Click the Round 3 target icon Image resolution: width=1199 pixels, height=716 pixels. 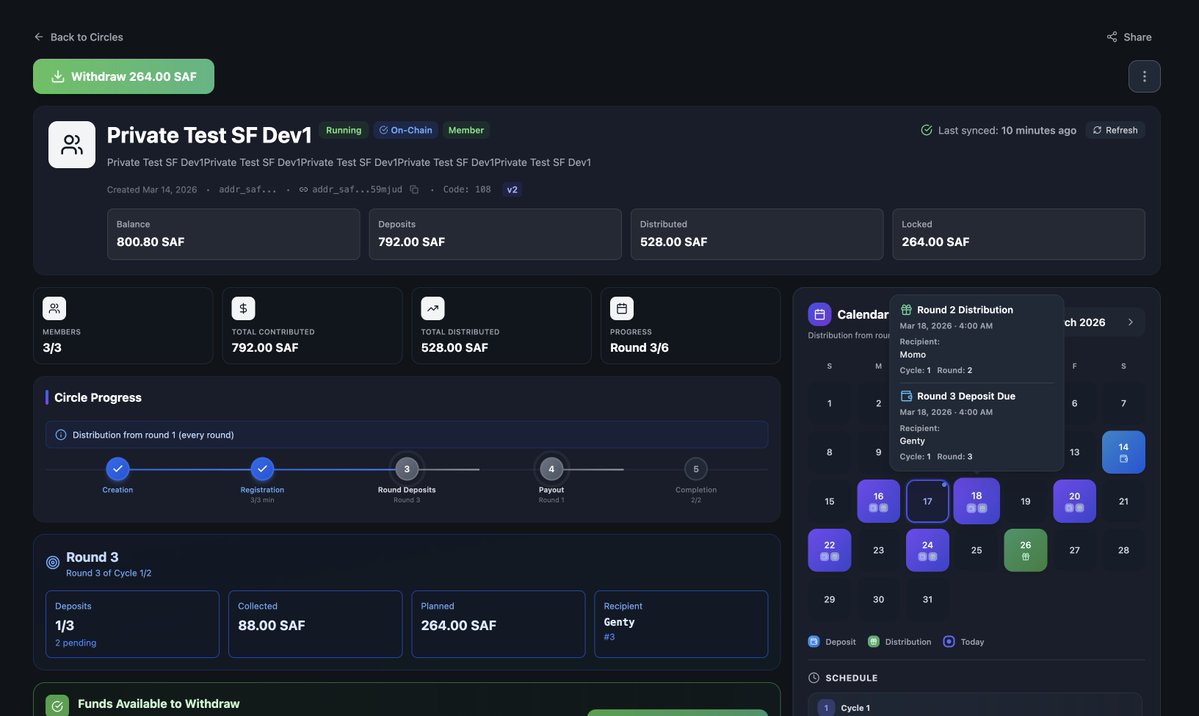coord(53,562)
